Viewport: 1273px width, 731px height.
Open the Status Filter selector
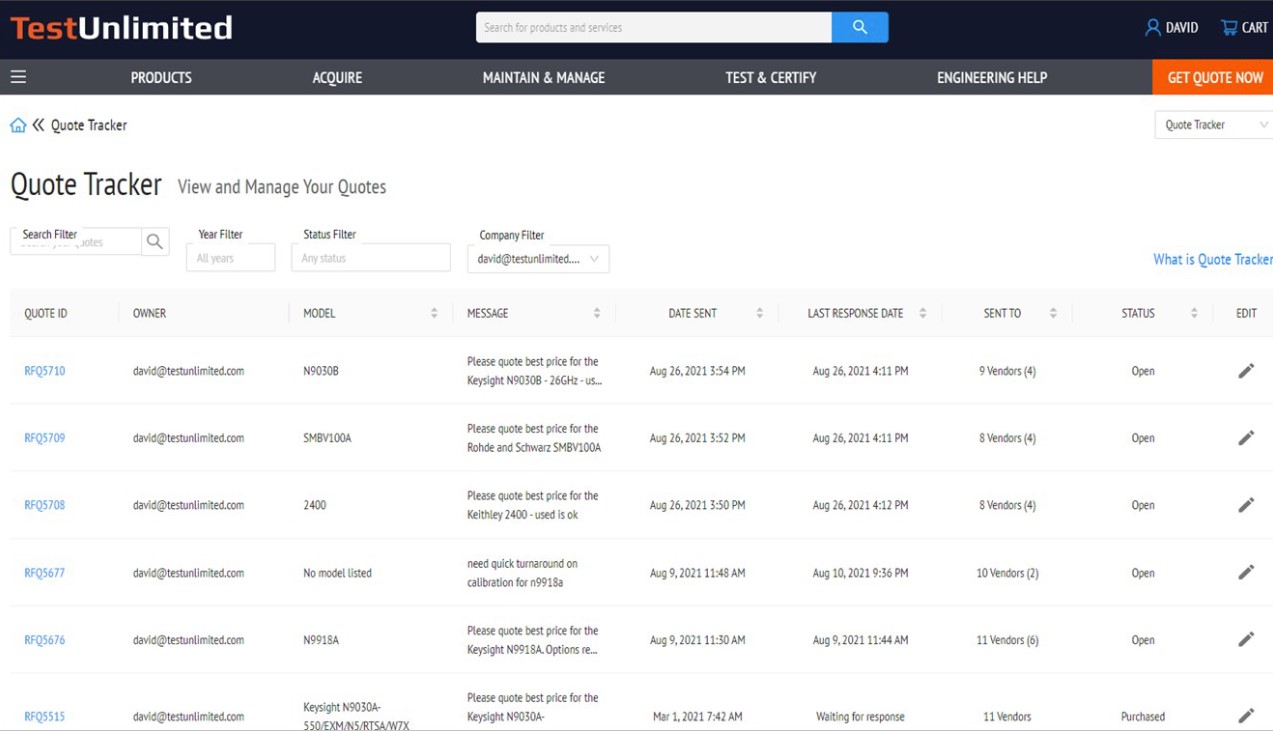click(370, 257)
